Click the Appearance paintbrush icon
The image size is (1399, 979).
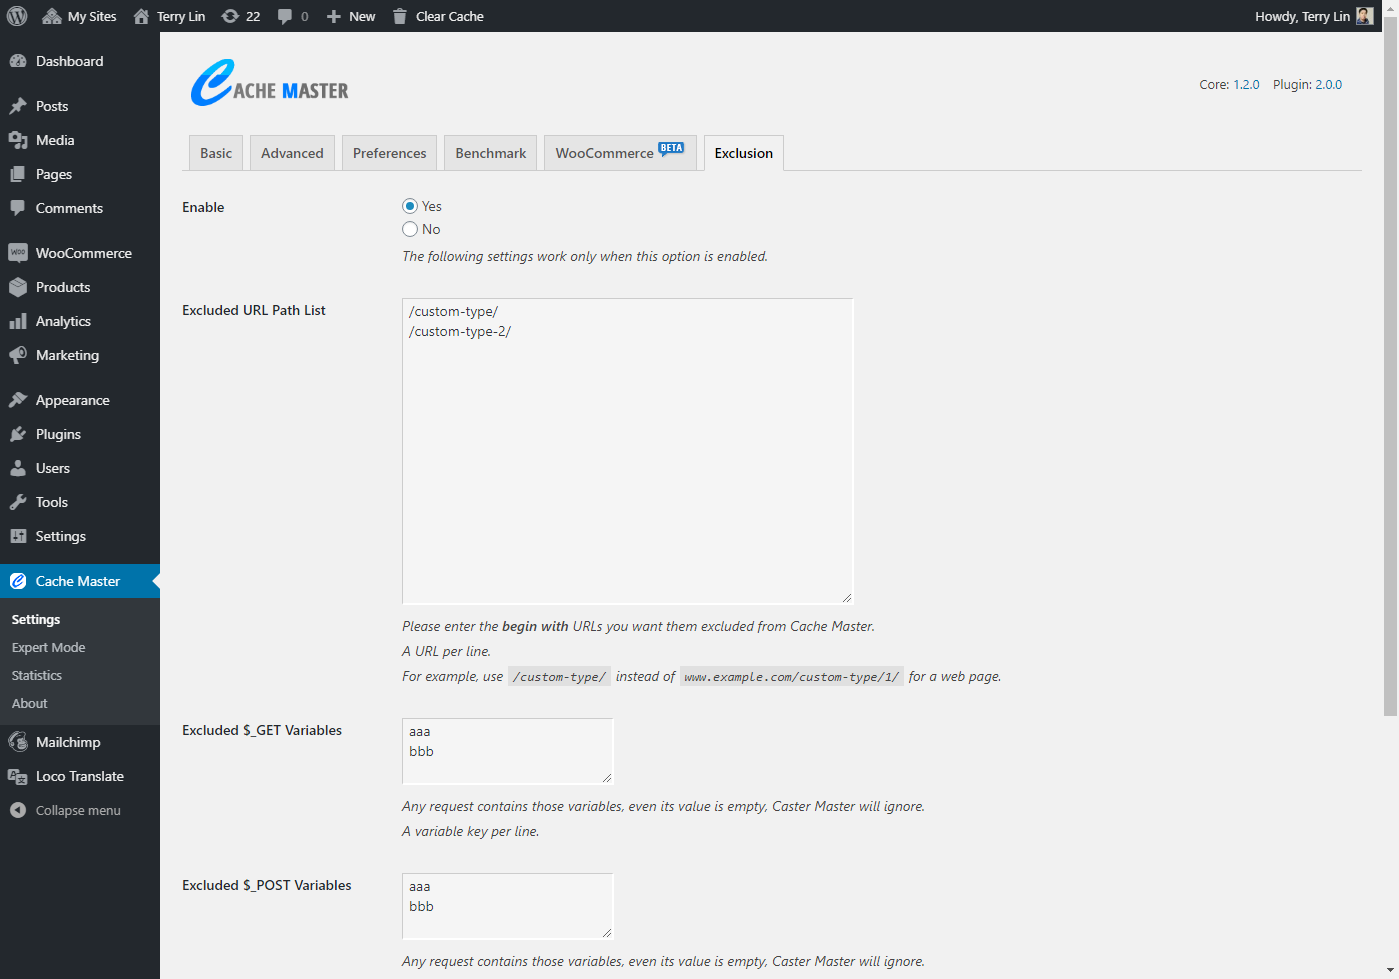[18, 400]
